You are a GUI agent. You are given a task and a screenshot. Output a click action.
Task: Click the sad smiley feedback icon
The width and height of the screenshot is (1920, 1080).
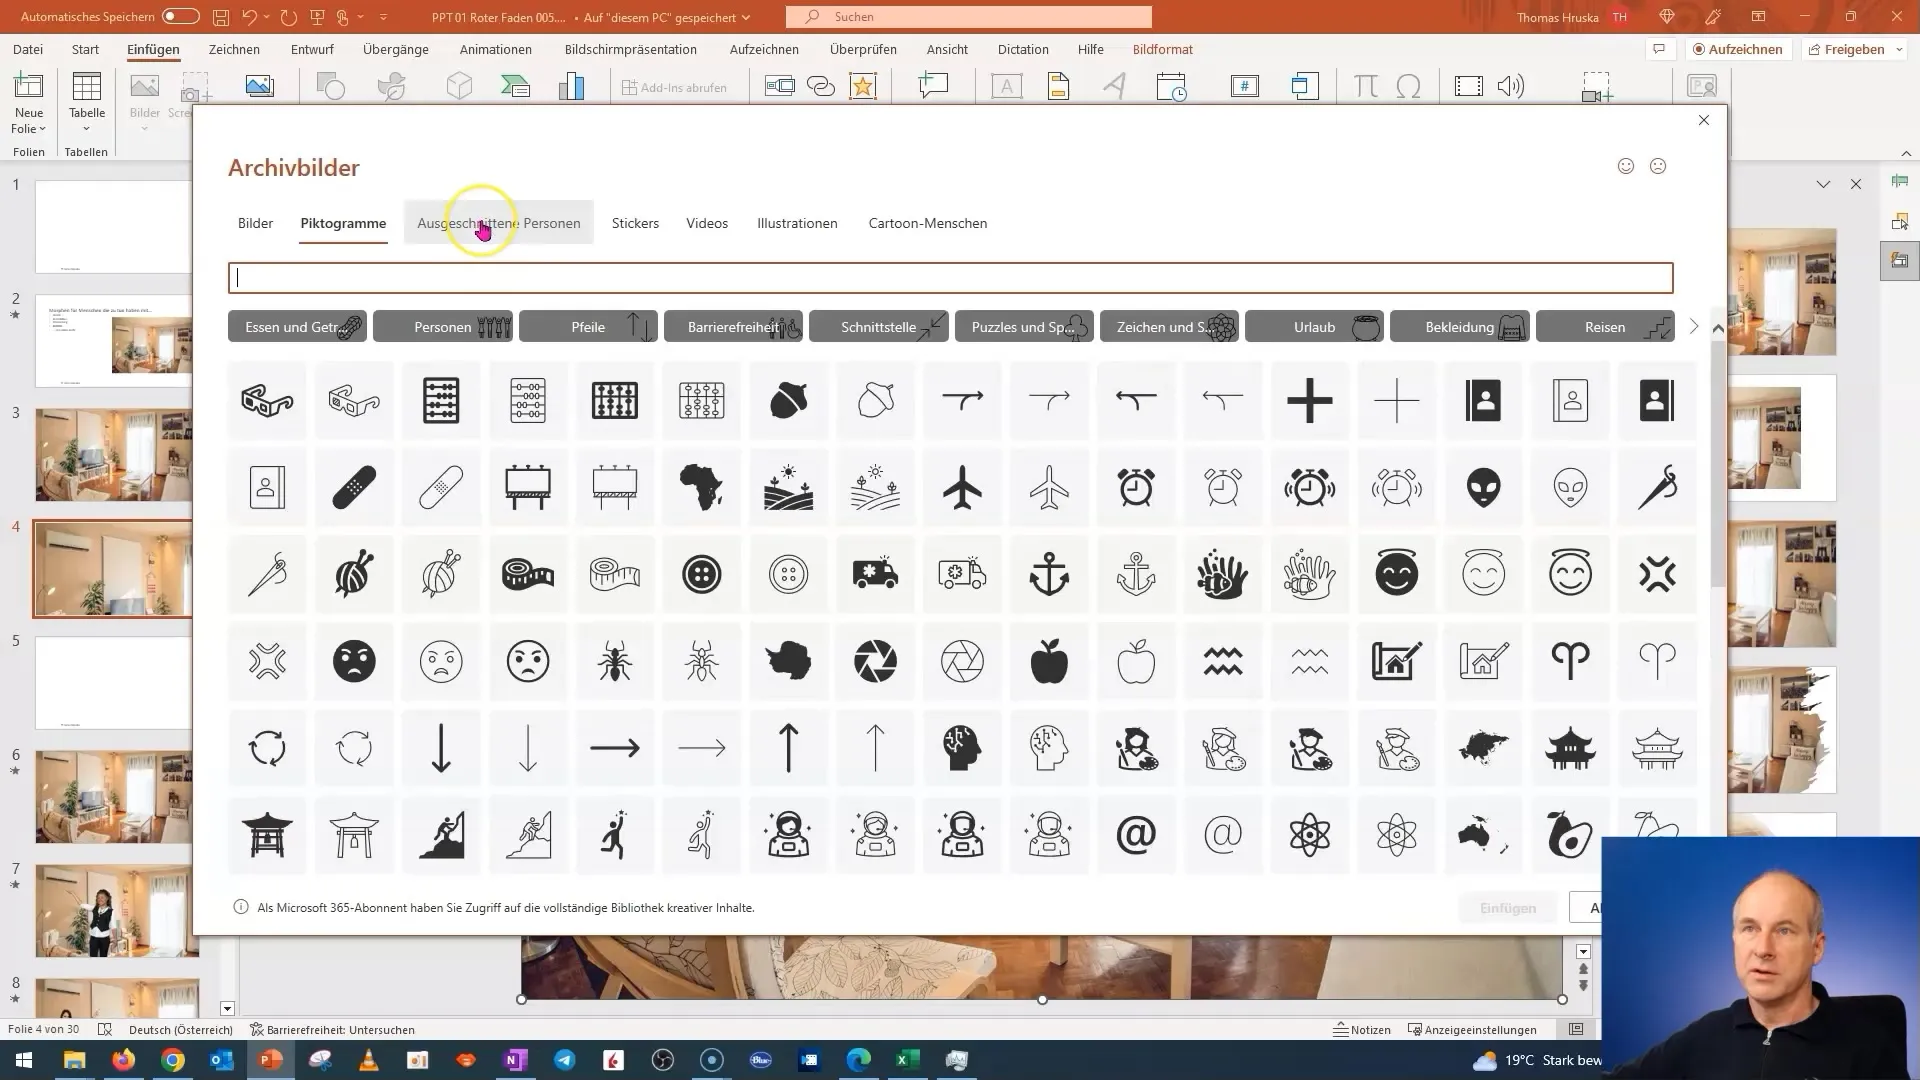coord(1658,166)
